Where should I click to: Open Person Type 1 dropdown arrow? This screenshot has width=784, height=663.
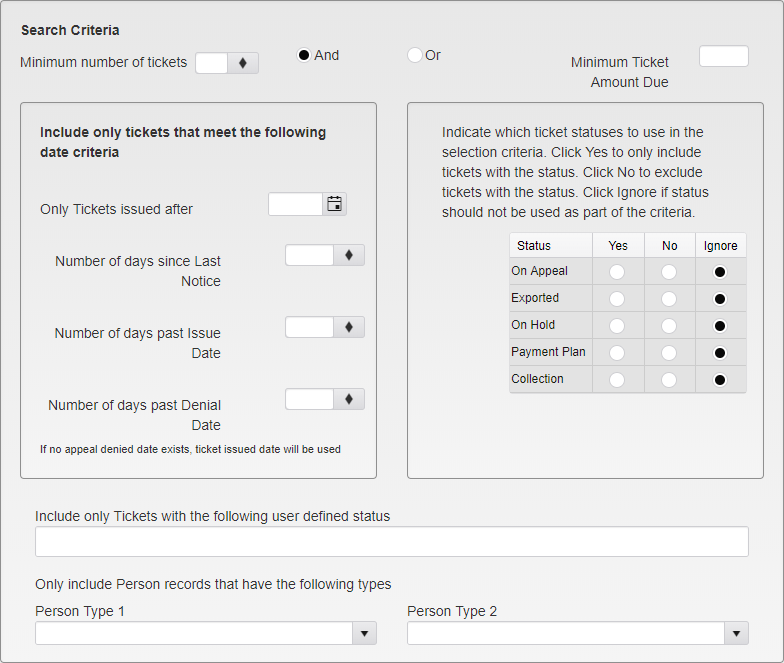tap(364, 634)
